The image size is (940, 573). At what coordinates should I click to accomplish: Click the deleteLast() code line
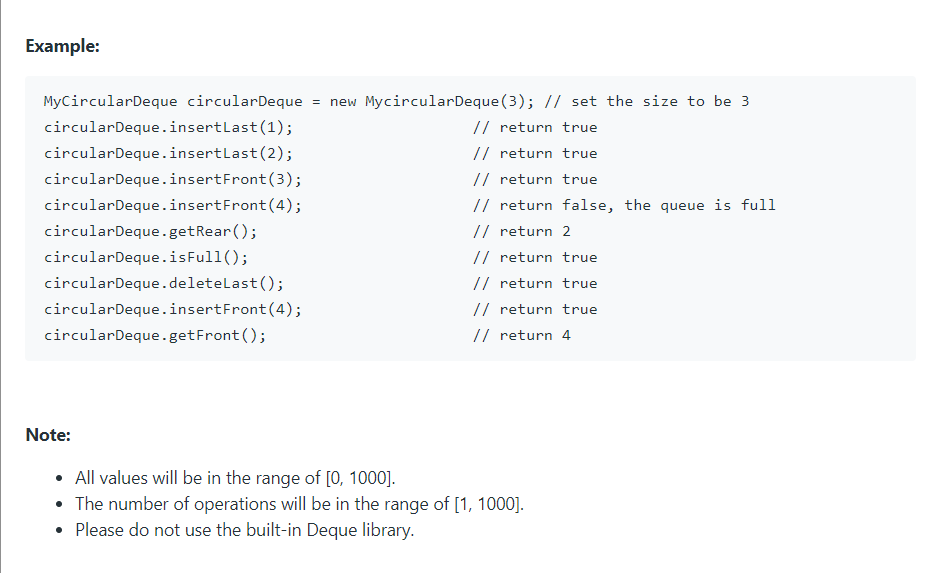click(320, 283)
